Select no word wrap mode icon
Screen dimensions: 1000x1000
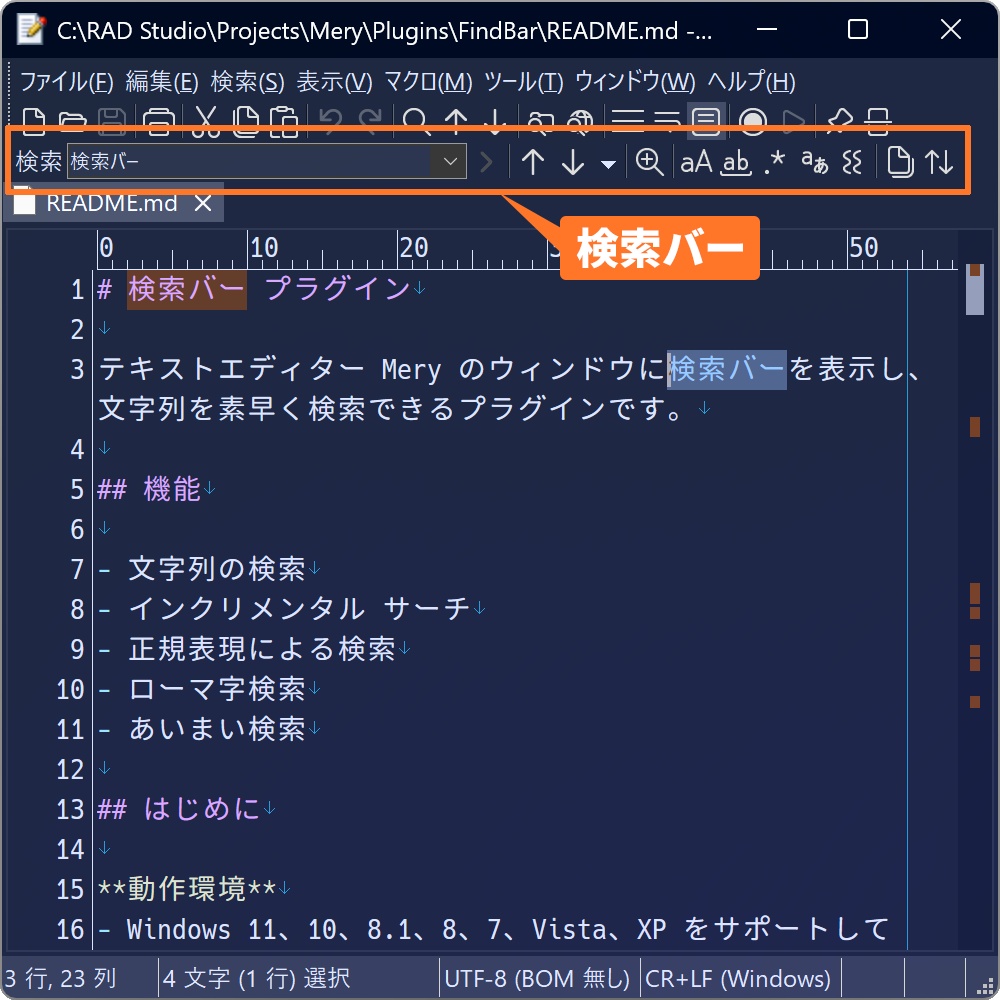628,121
